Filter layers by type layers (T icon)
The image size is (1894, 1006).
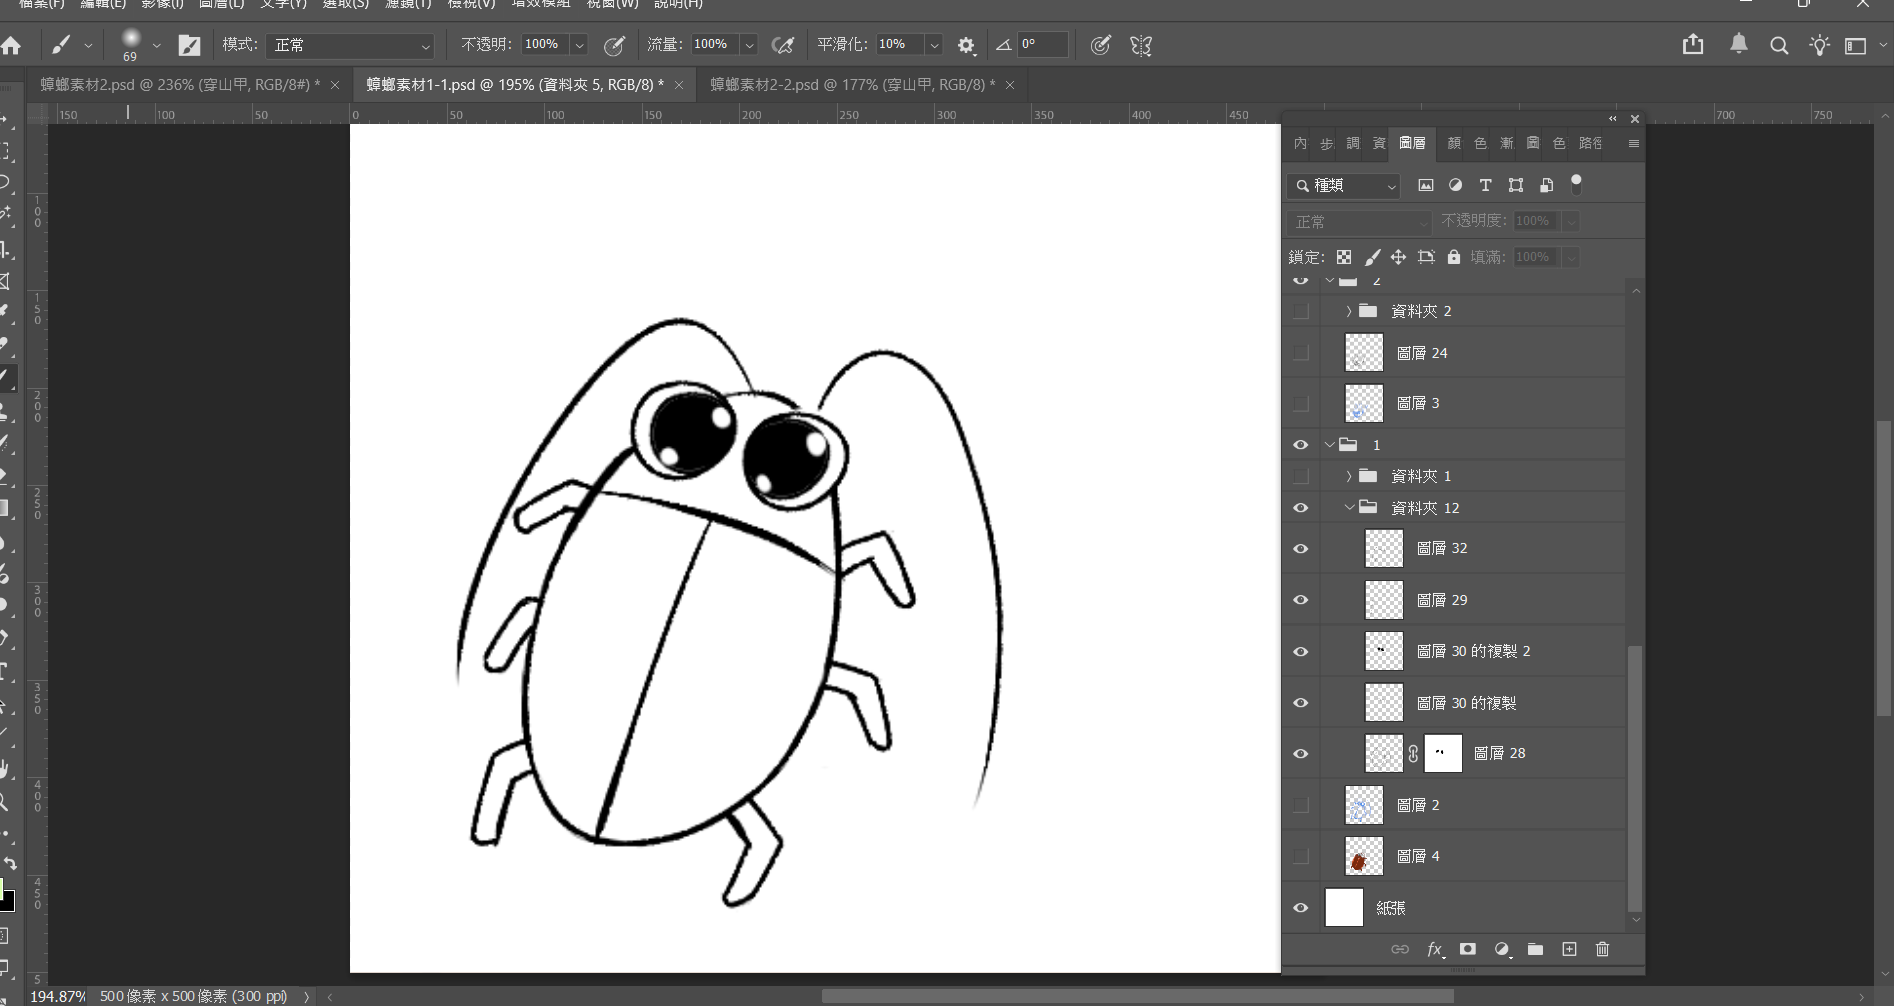point(1485,185)
